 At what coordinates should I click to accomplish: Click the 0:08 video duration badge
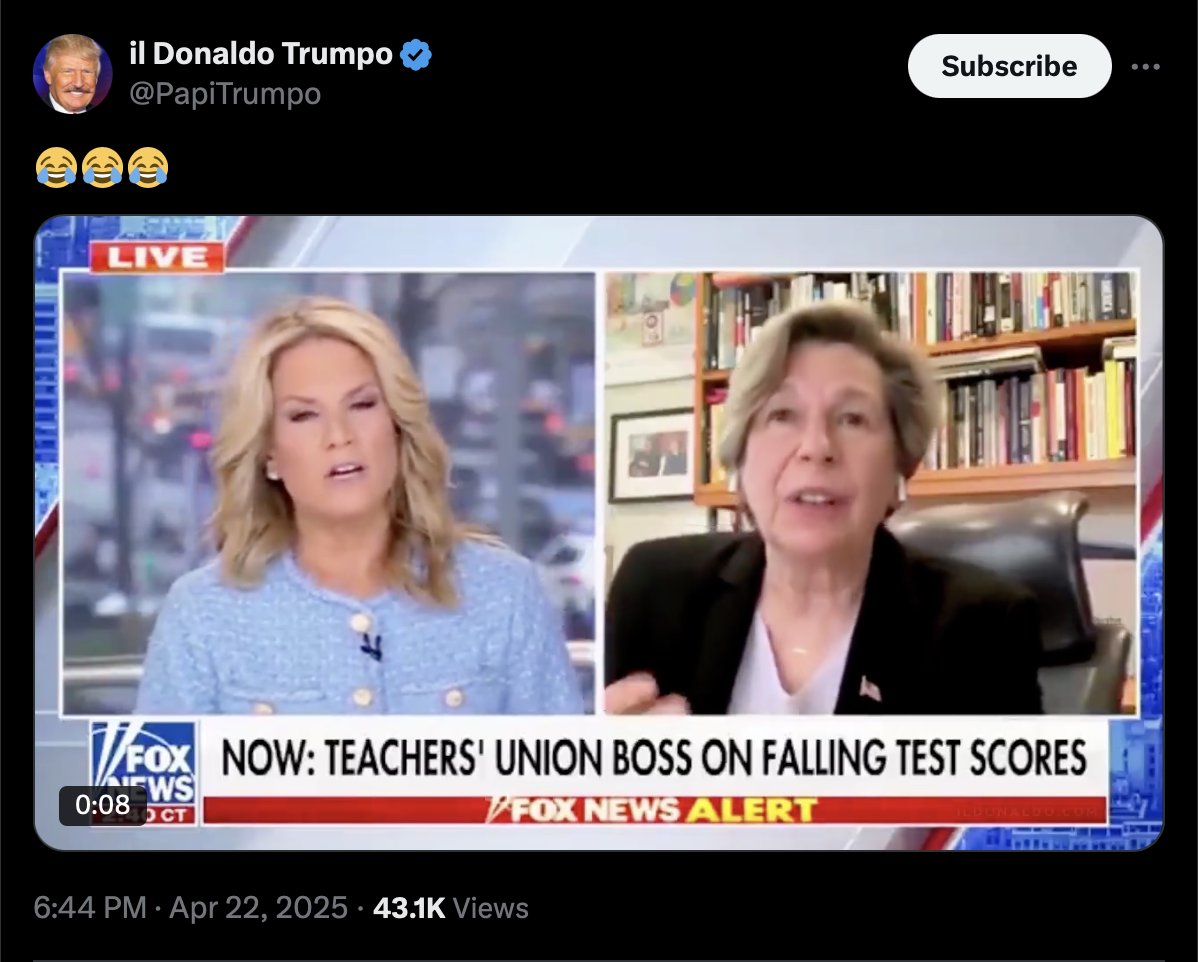(102, 805)
